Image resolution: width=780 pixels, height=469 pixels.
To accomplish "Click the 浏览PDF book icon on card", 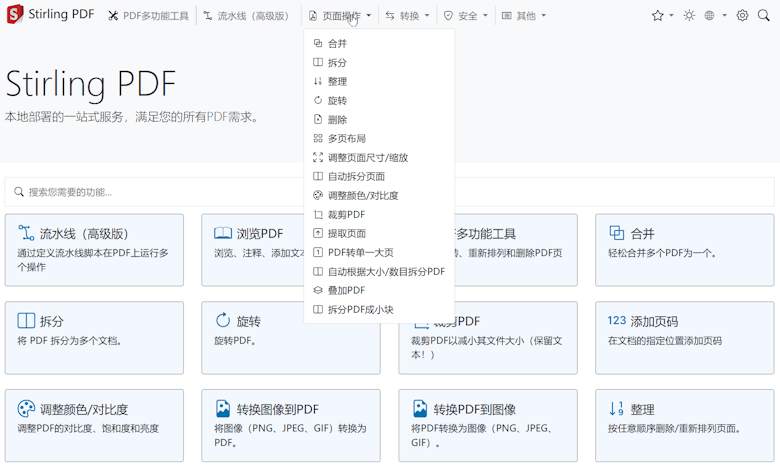I will [223, 233].
